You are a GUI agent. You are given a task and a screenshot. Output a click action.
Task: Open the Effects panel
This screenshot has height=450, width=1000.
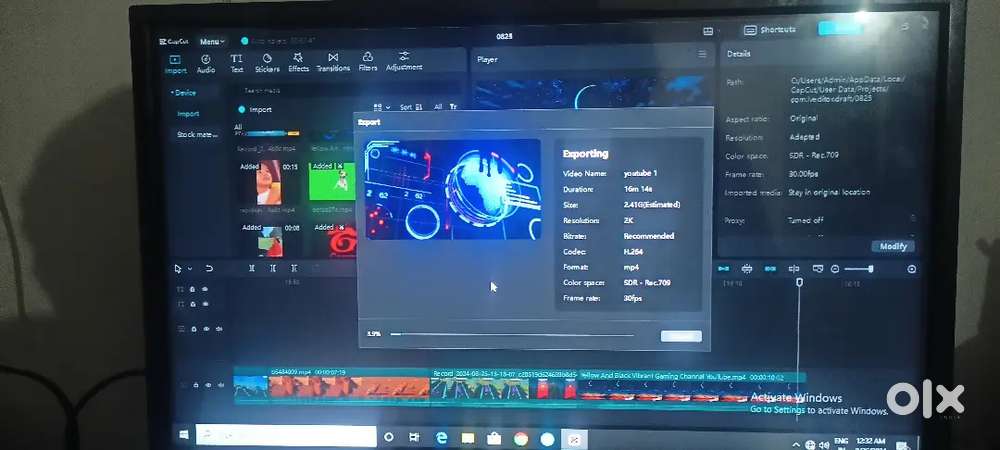pos(298,64)
